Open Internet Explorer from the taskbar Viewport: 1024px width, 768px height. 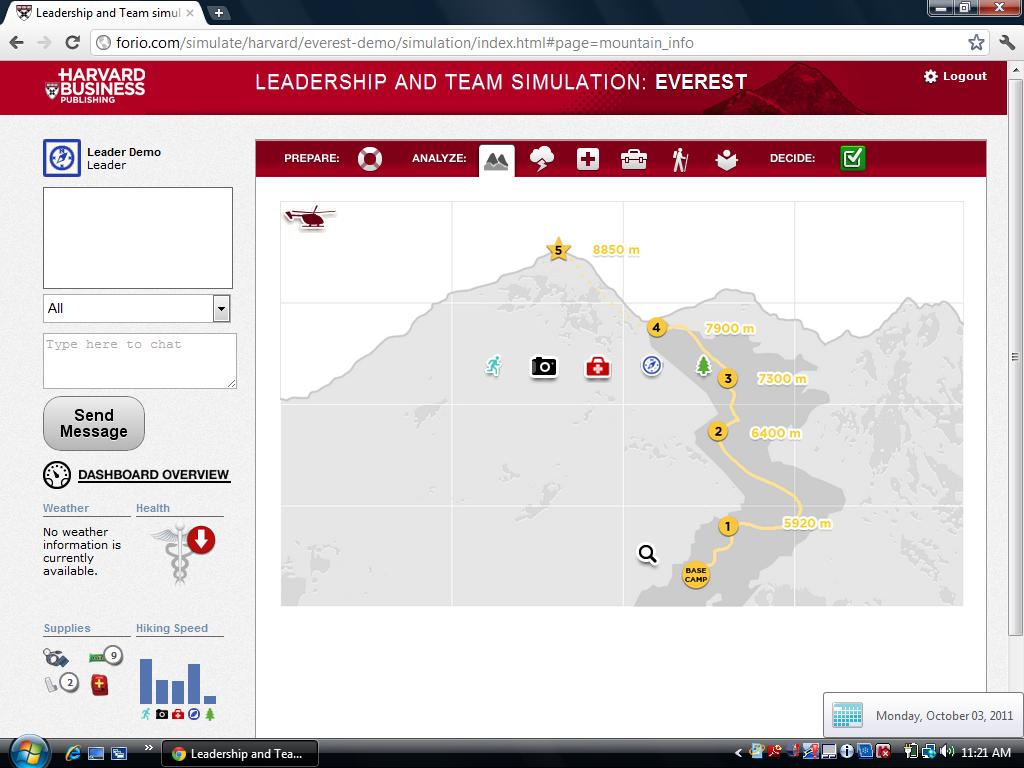point(72,753)
